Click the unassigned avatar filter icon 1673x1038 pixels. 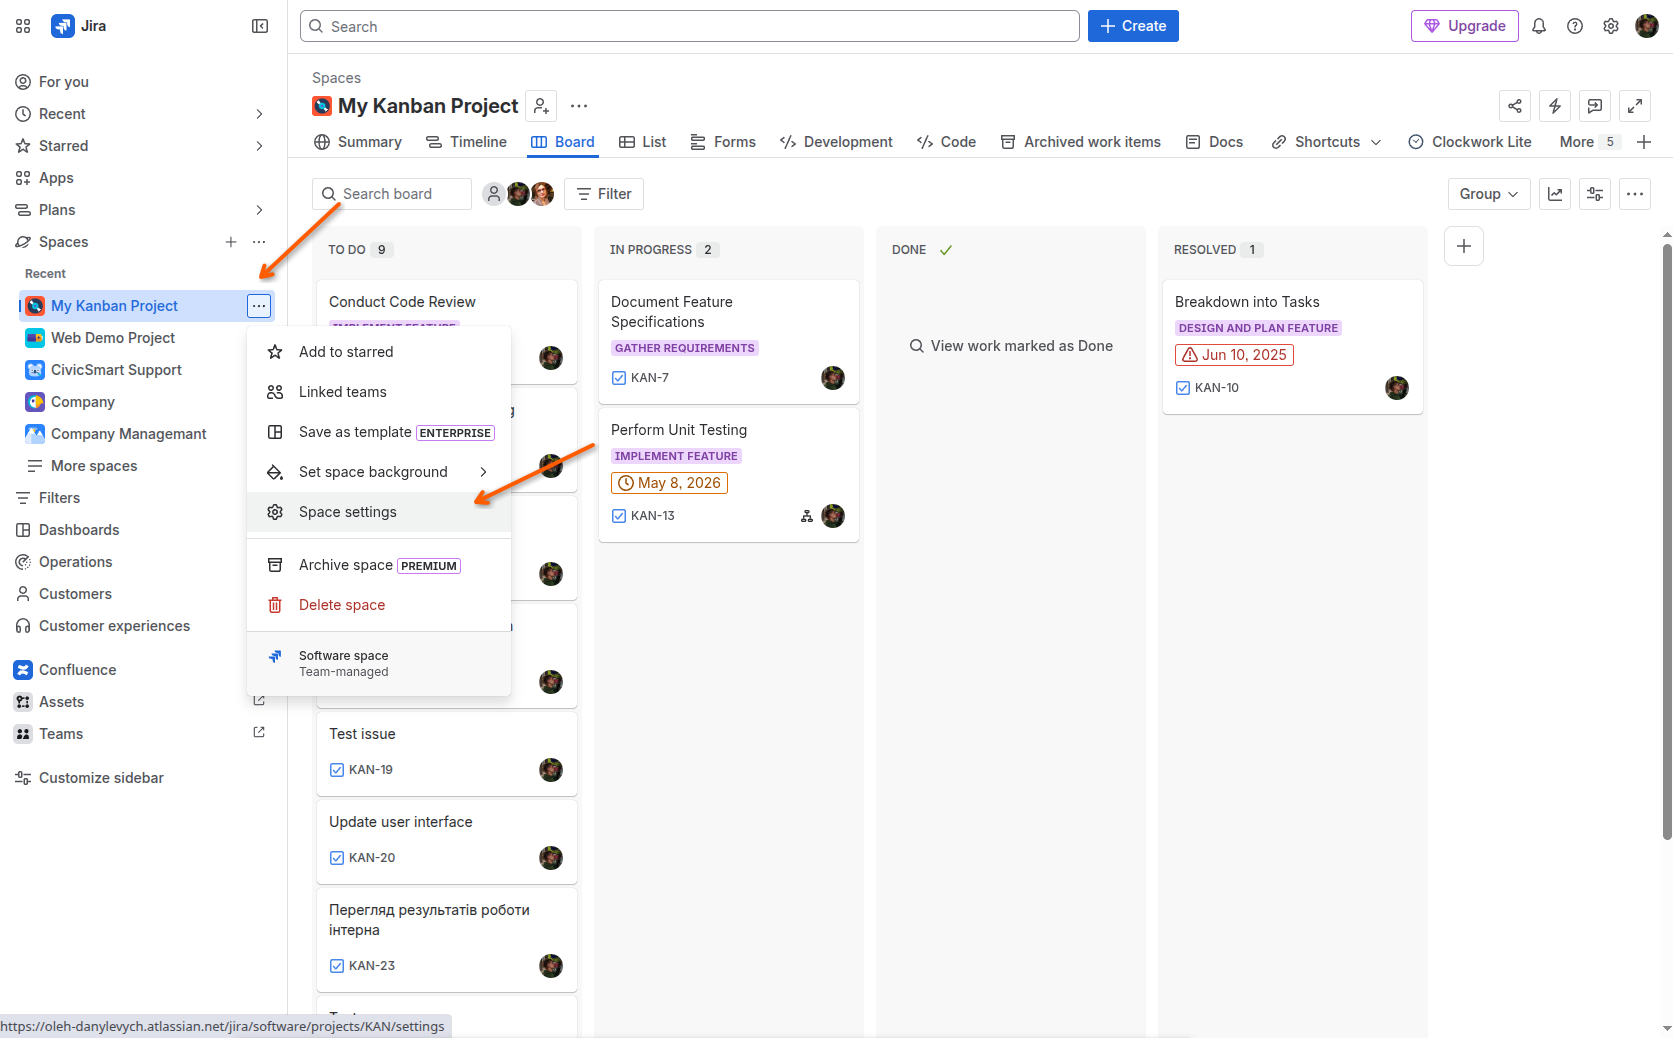[494, 194]
